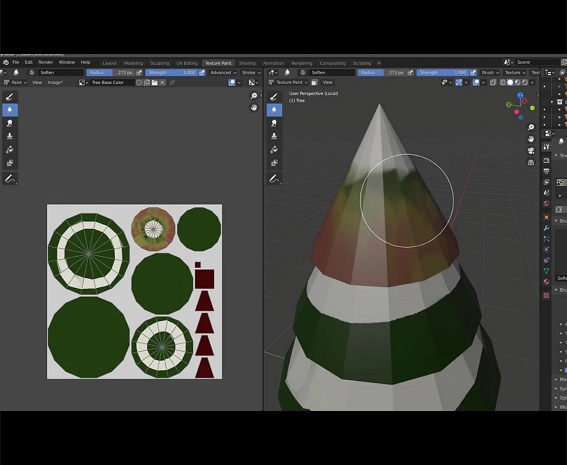Open the image browse dropdown beside Tree Base Color
The image size is (567, 465).
[x=83, y=82]
